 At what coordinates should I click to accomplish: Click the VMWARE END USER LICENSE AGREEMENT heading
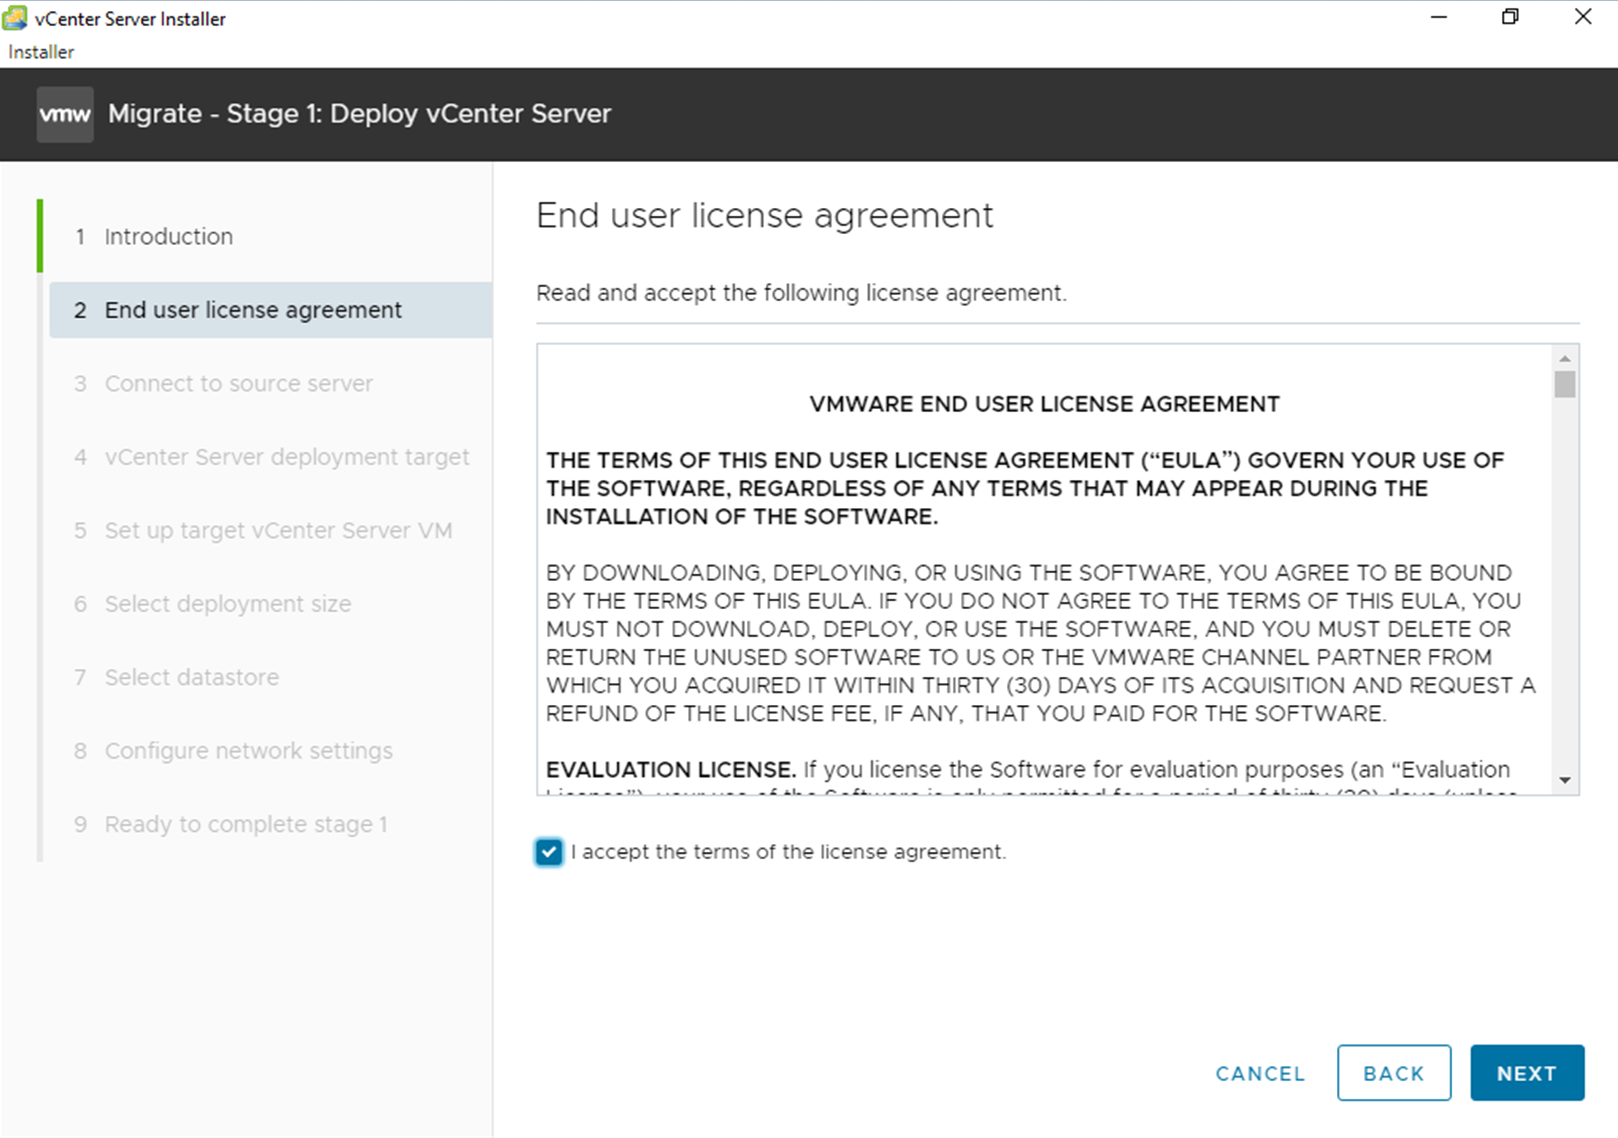1044,404
